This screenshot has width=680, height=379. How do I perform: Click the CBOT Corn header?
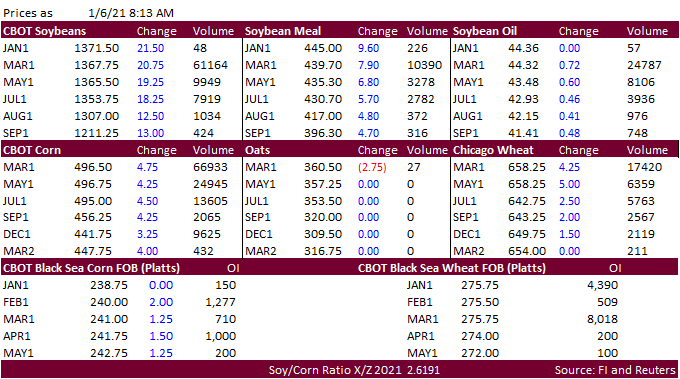point(32,150)
